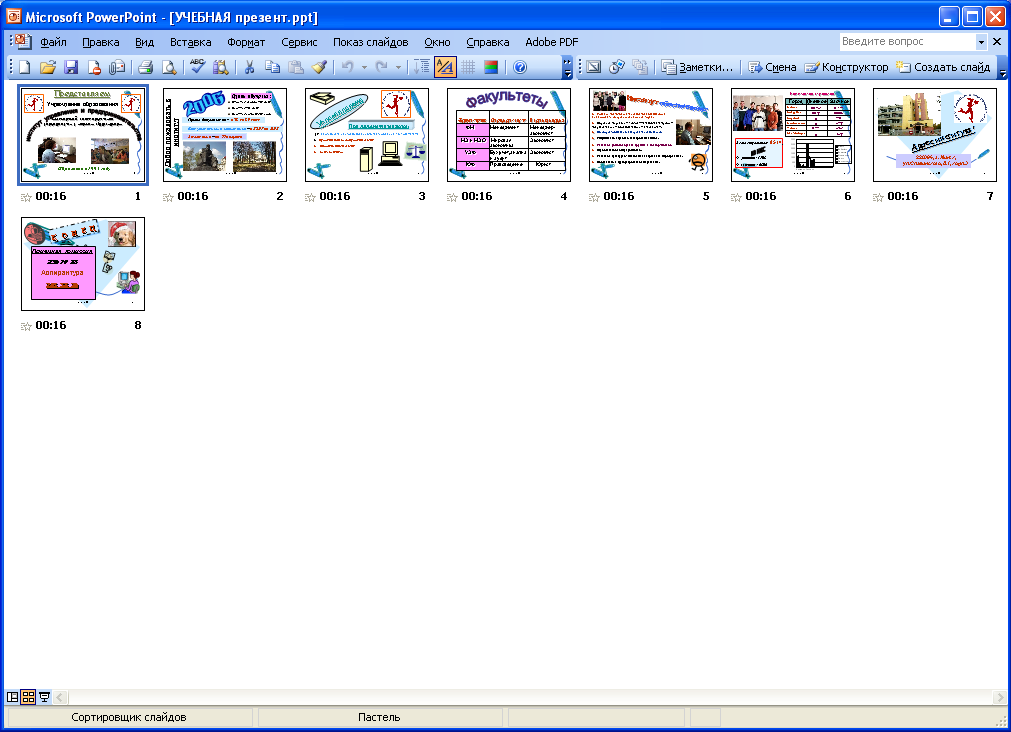Image resolution: width=1011 pixels, height=732 pixels.
Task: Save the presentation with floppy icon
Action: [x=71, y=67]
